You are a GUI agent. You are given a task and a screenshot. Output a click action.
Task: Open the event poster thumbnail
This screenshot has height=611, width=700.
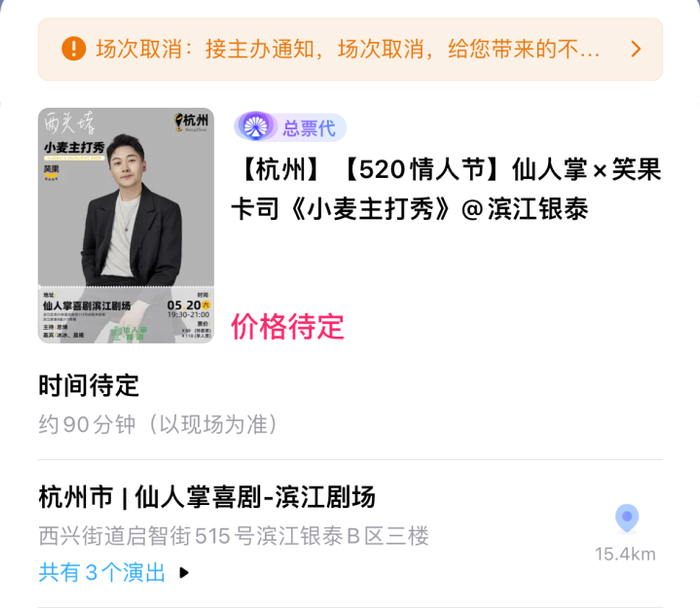tap(126, 225)
